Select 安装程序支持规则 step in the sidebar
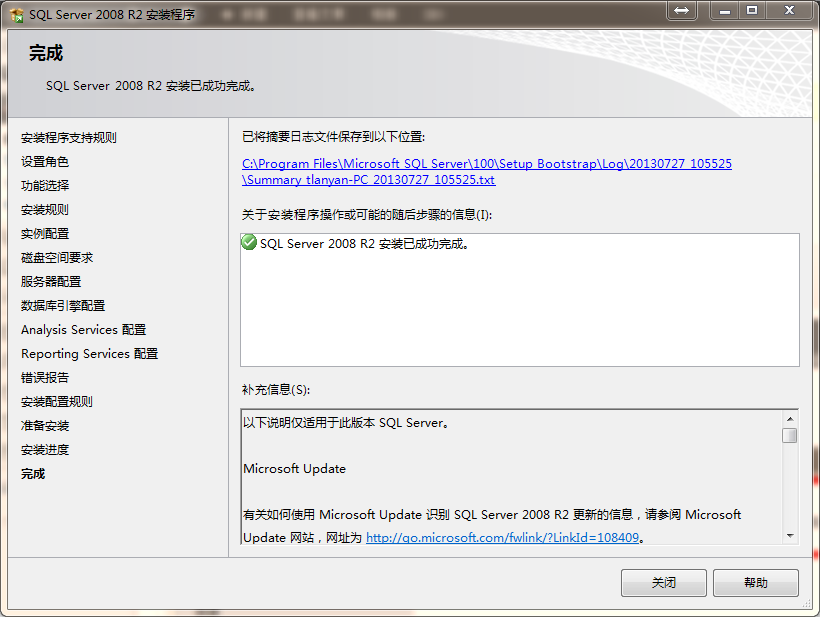The height and width of the screenshot is (617, 820). [x=69, y=138]
